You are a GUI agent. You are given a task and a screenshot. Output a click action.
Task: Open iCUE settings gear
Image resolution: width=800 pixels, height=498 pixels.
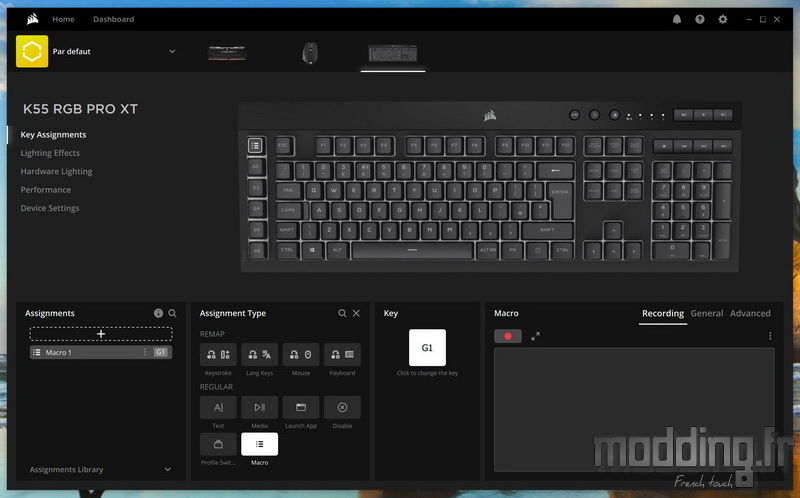tap(722, 19)
